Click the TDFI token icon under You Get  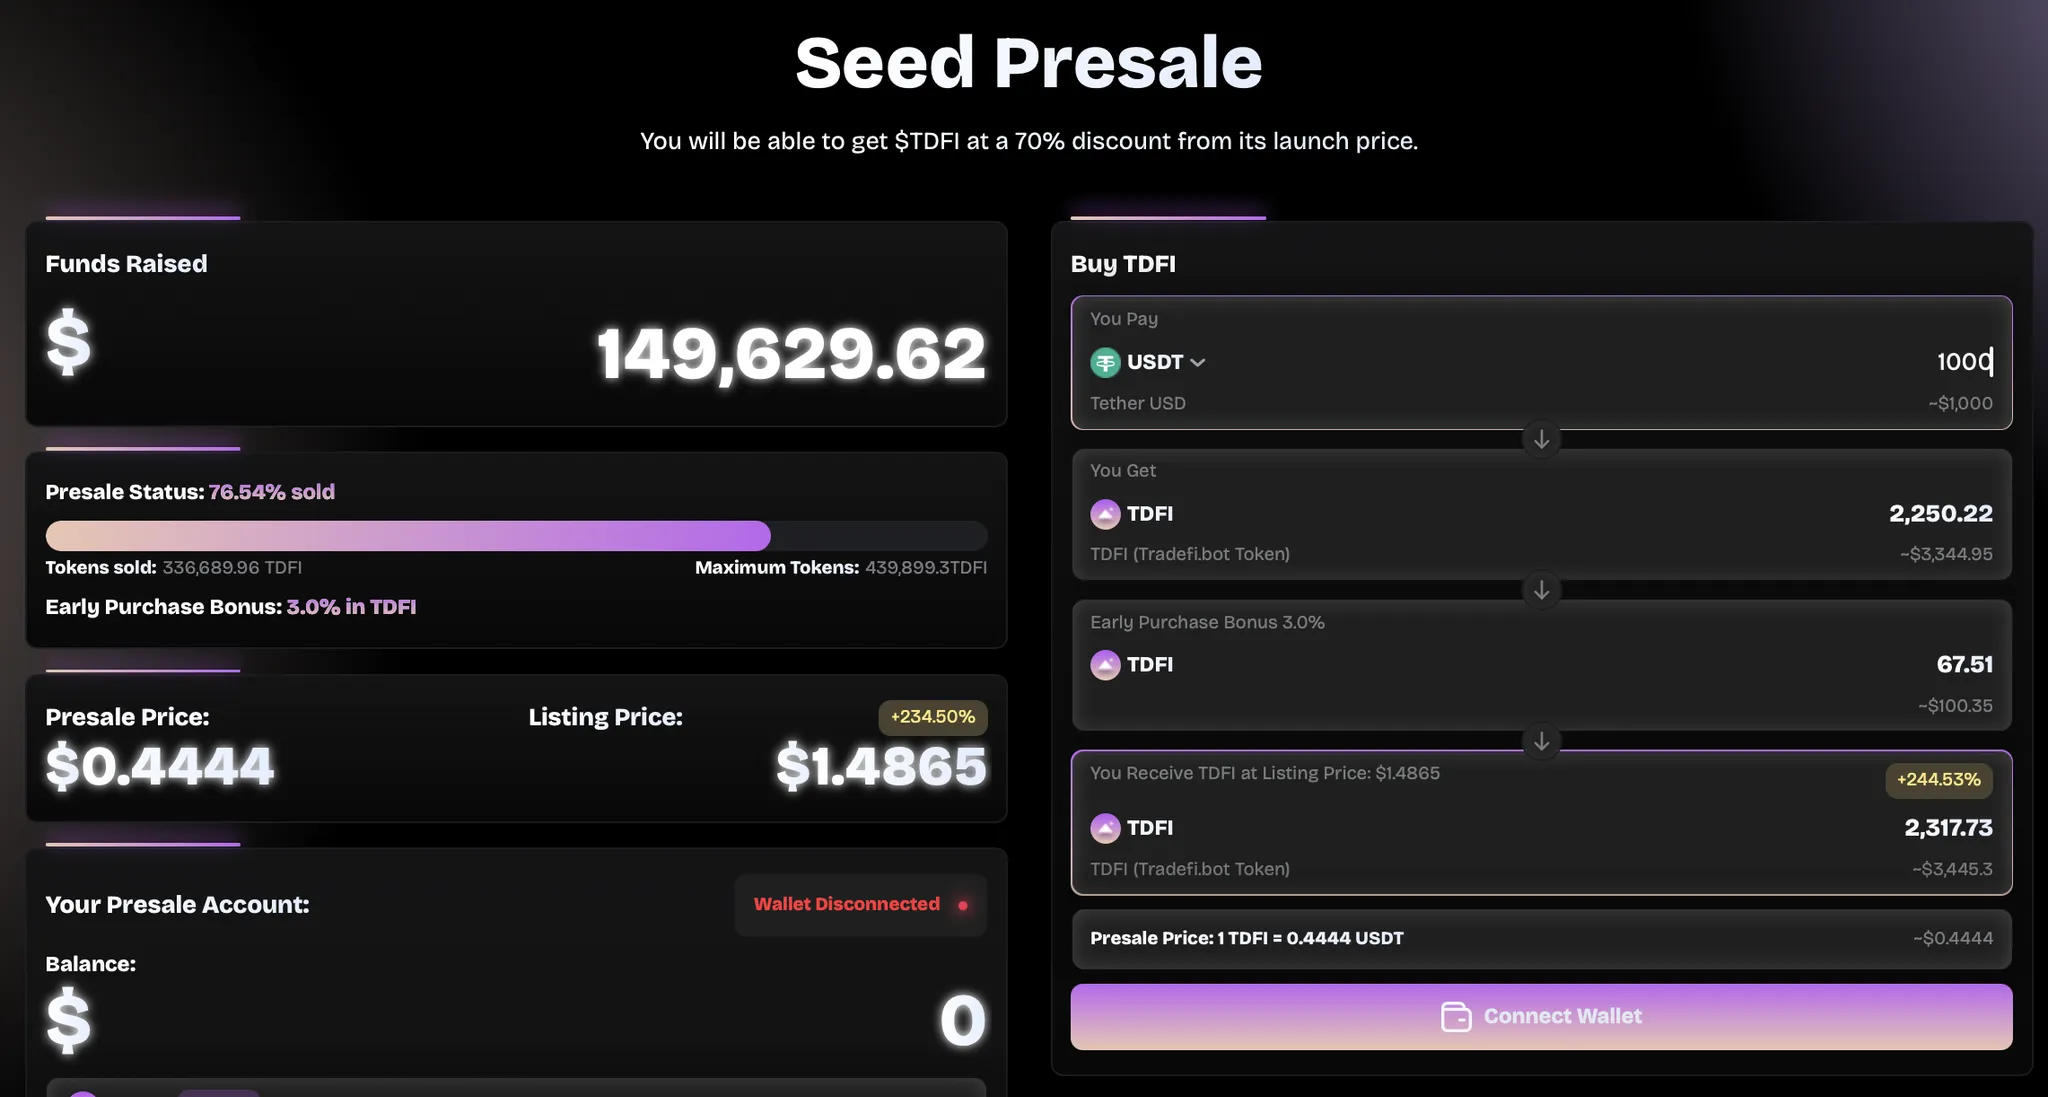[x=1105, y=514]
